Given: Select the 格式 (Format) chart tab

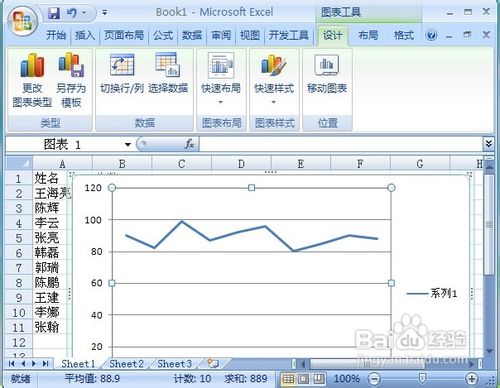Looking at the screenshot, I should pos(404,35).
